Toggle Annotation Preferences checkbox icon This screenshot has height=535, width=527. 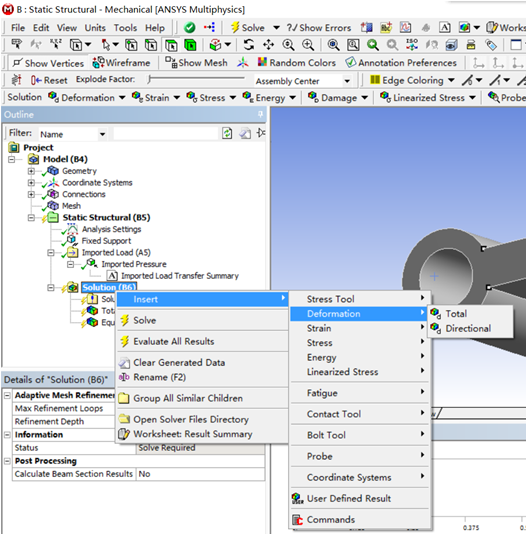[x=350, y=62]
